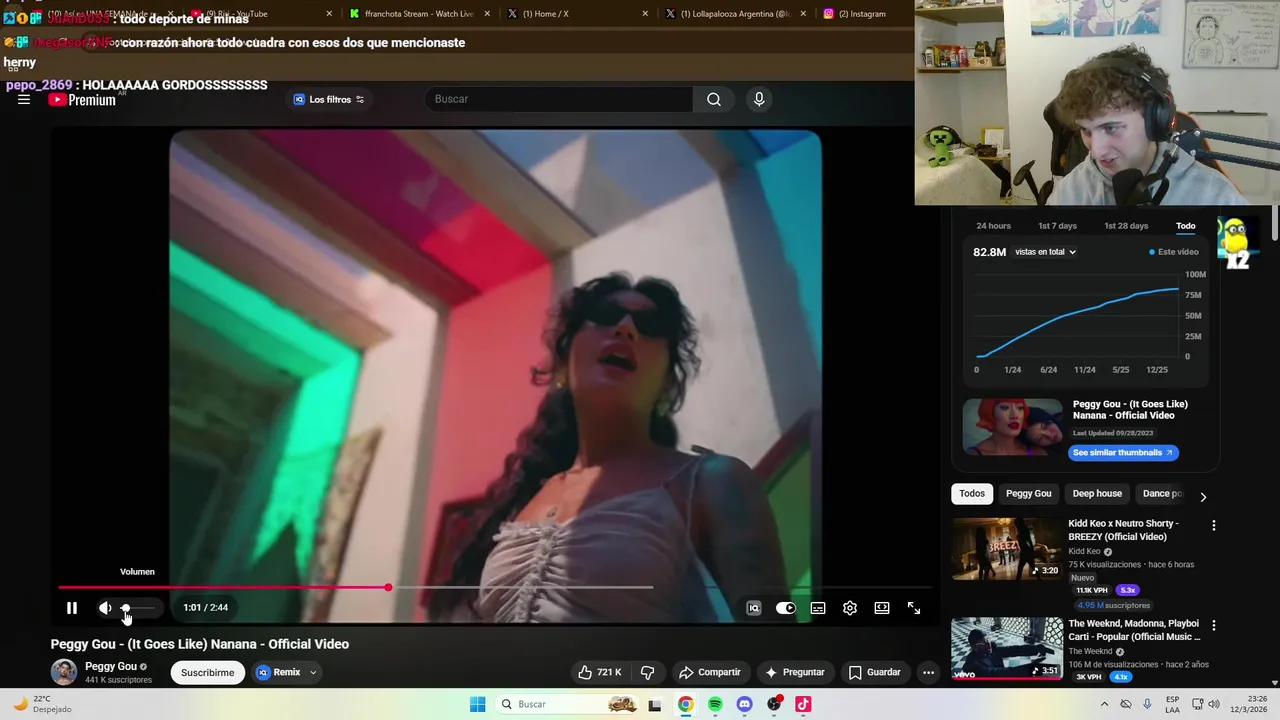1280x720 pixels.
Task: Open The Weeknd Popular video thumbnail
Action: 1006,648
